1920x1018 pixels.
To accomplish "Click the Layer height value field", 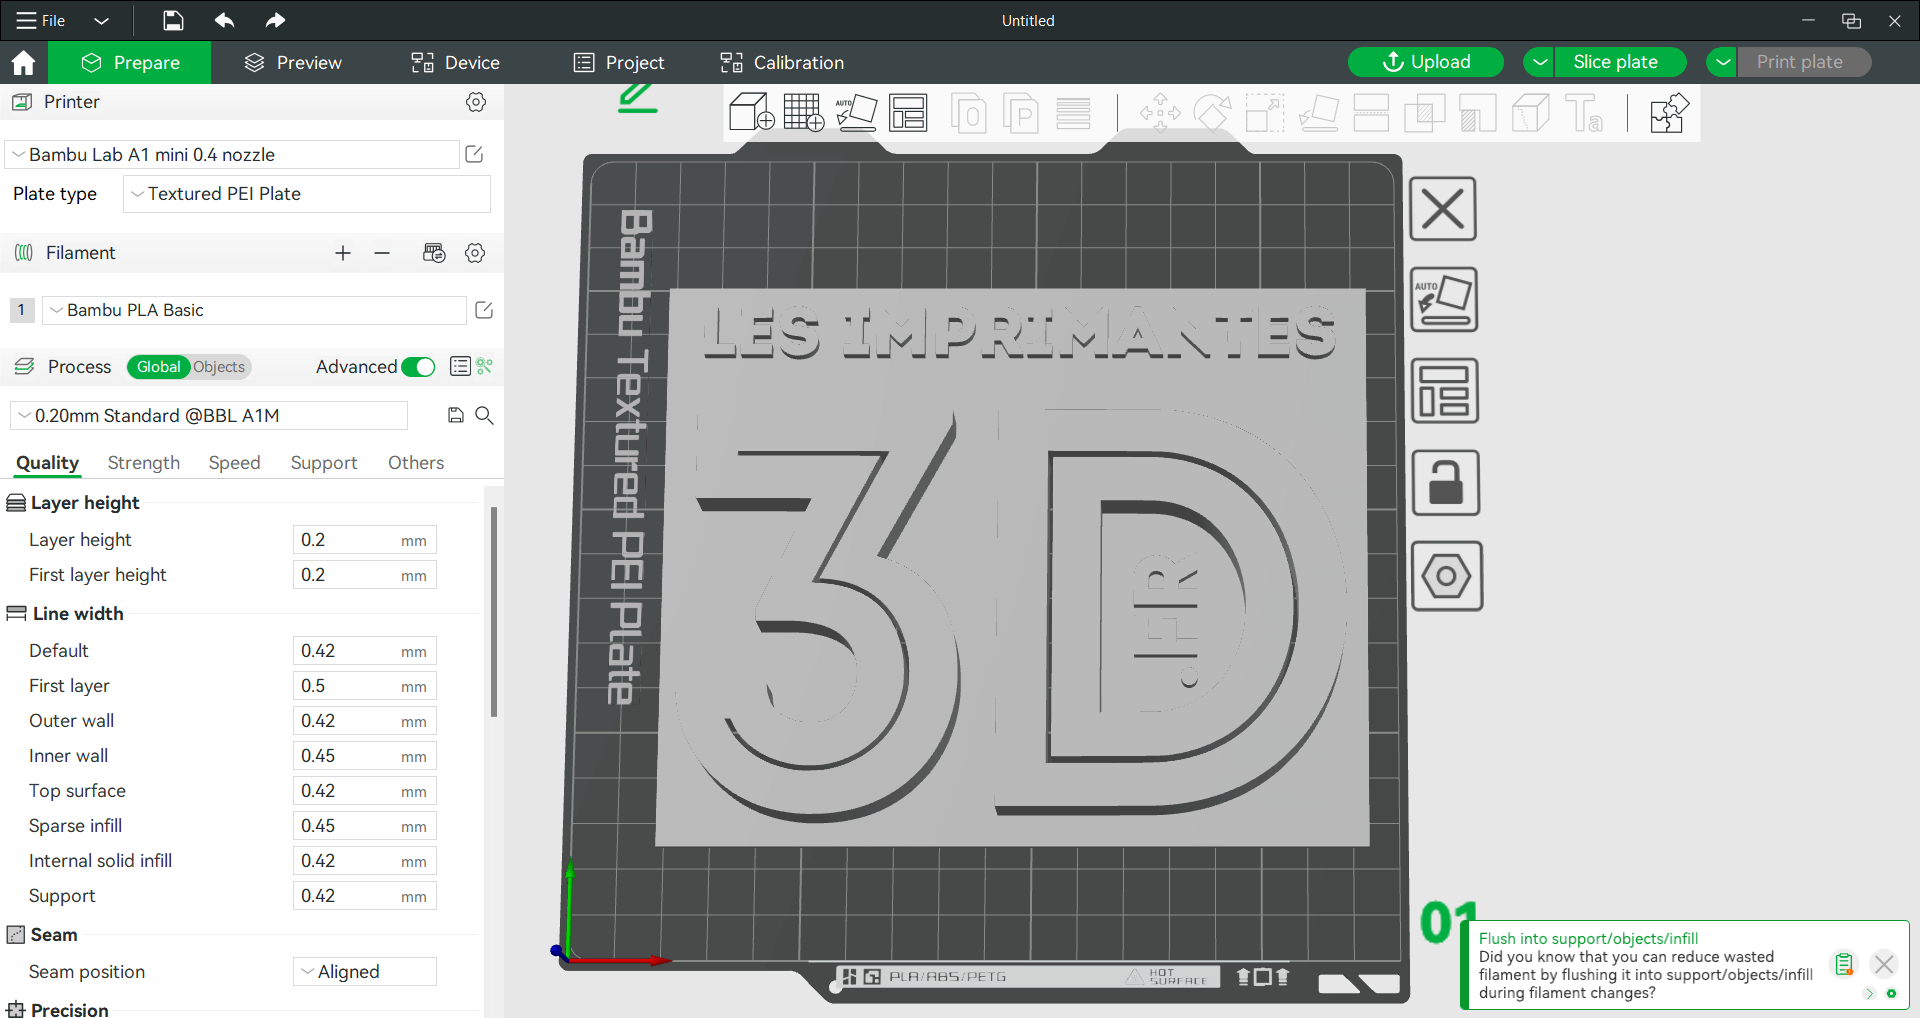I will click(x=365, y=540).
